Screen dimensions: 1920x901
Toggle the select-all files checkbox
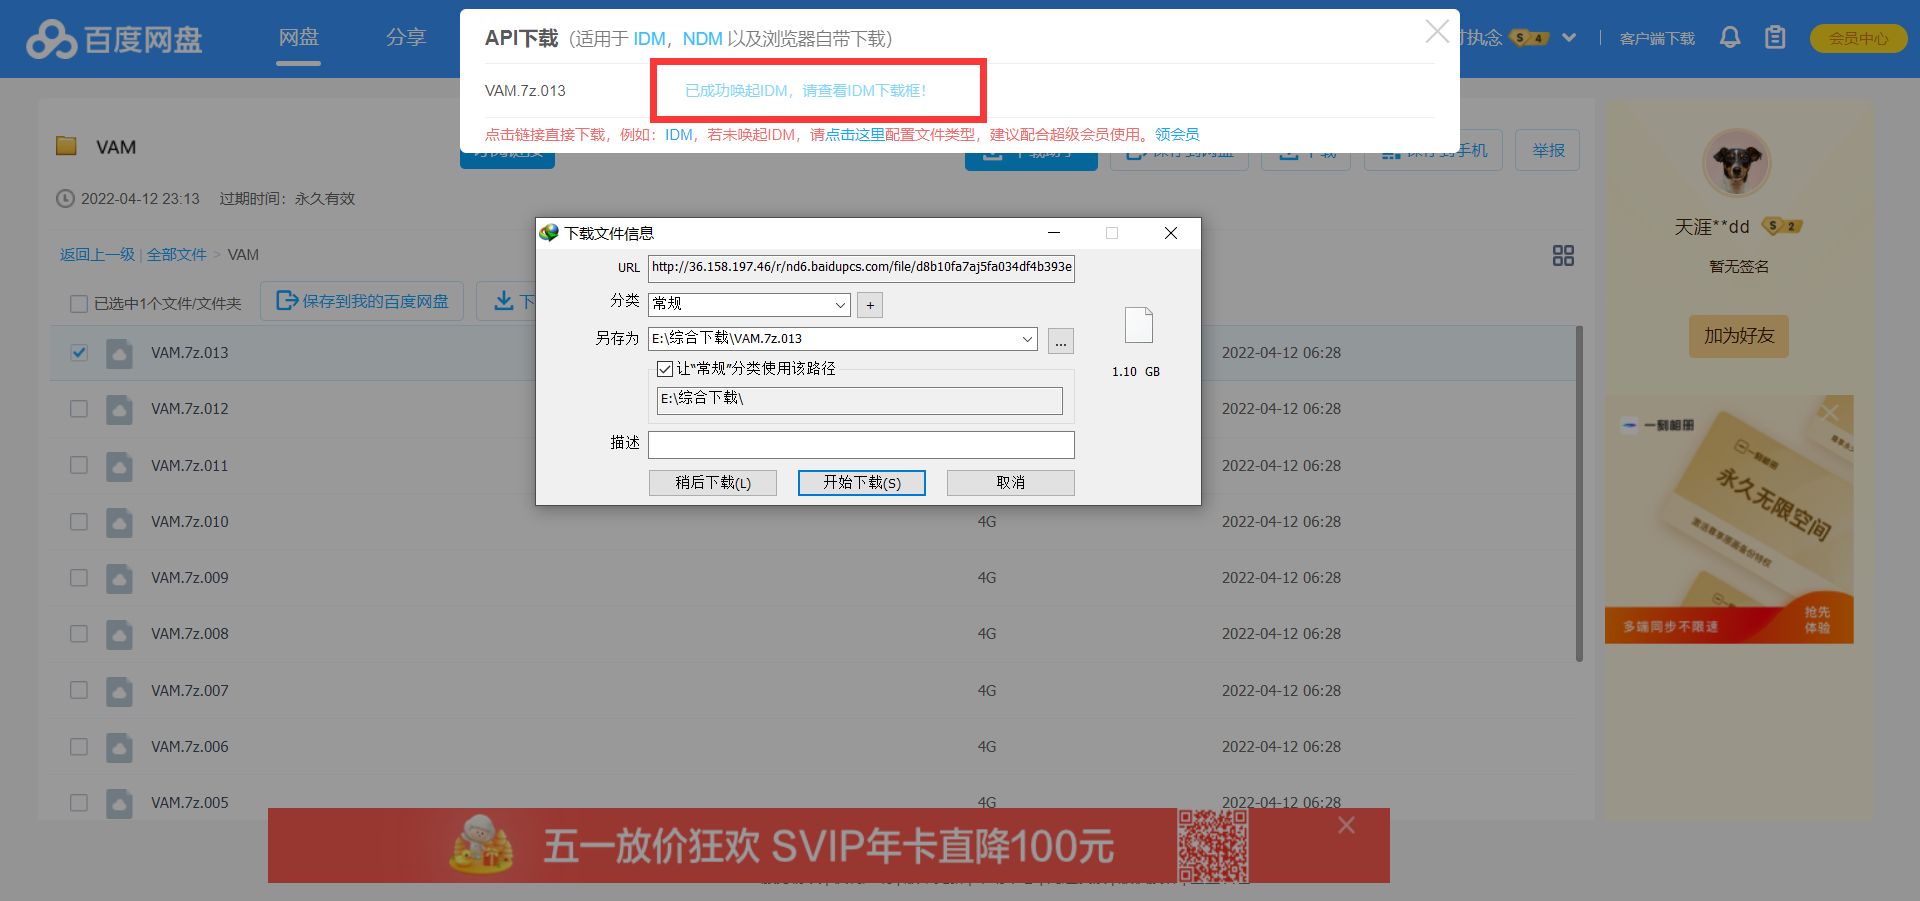click(79, 304)
